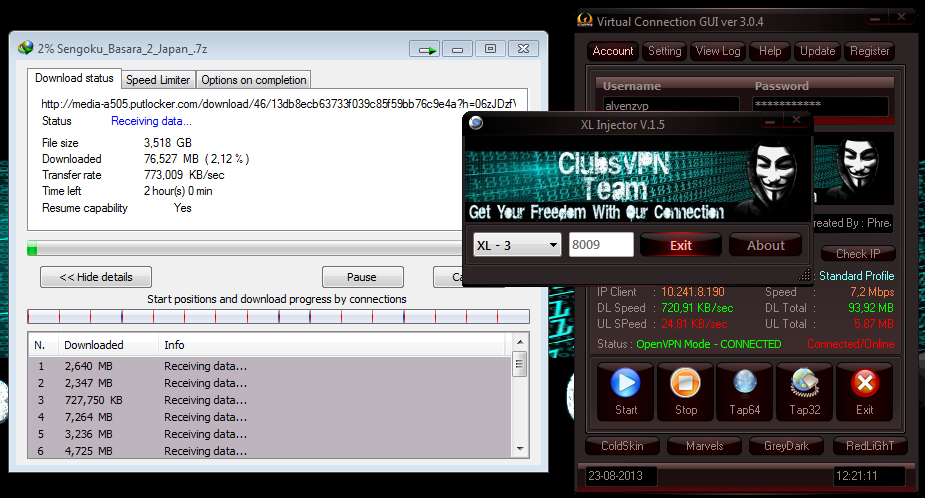The height and width of the screenshot is (498, 925).
Task: Click the ClubsVPN Team banner image
Action: (636, 179)
